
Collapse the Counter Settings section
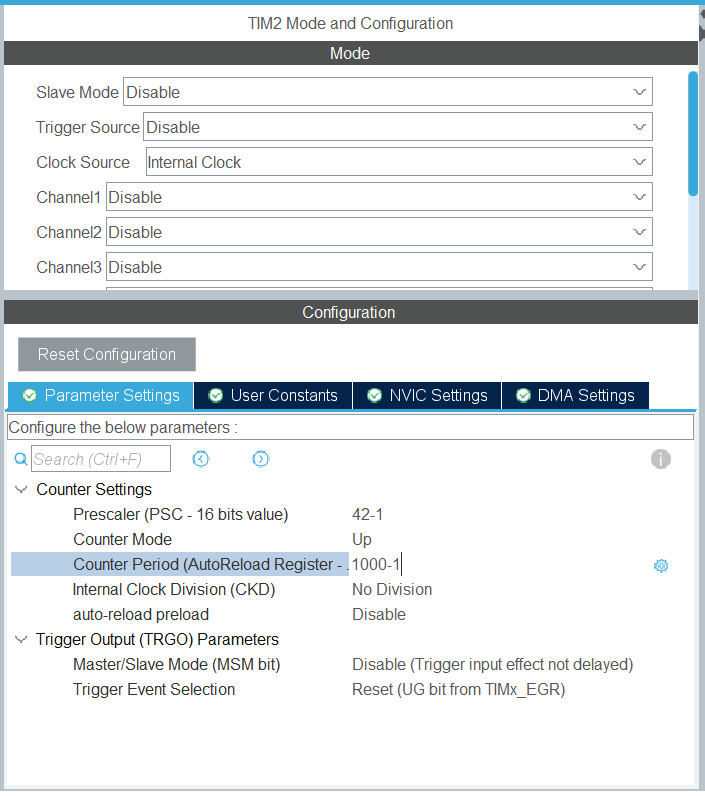[21, 490]
